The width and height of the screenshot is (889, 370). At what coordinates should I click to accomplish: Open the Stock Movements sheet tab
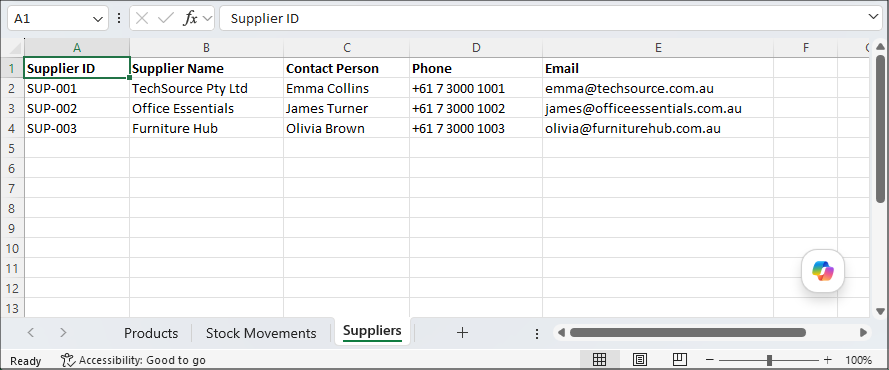tap(261, 333)
